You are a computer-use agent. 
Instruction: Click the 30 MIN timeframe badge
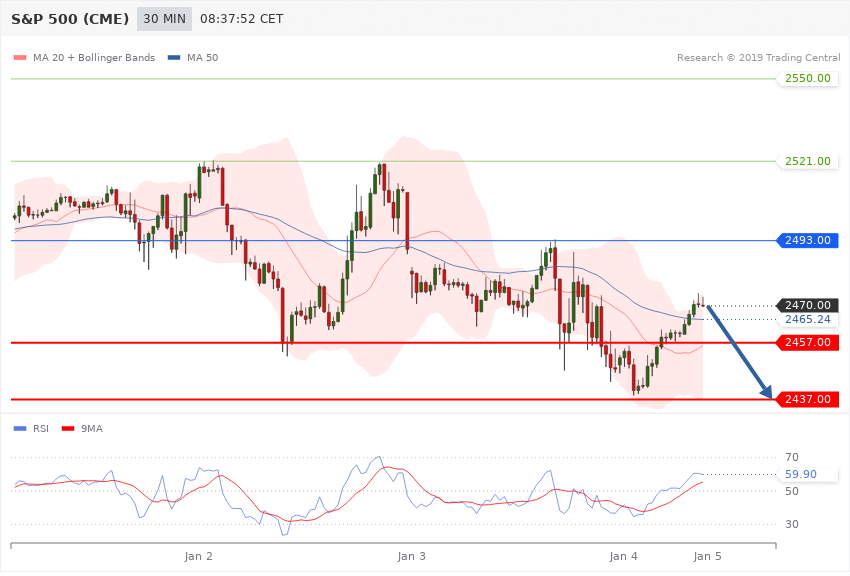[164, 19]
